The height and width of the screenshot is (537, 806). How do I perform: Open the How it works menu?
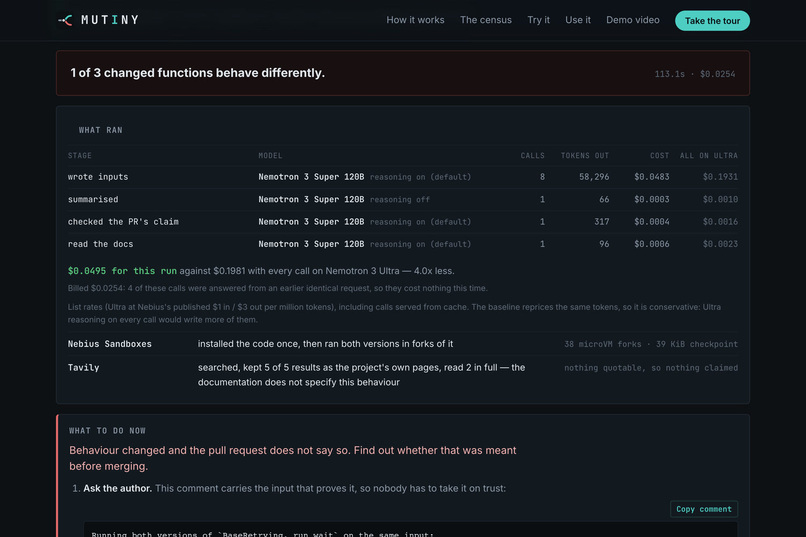coord(415,20)
